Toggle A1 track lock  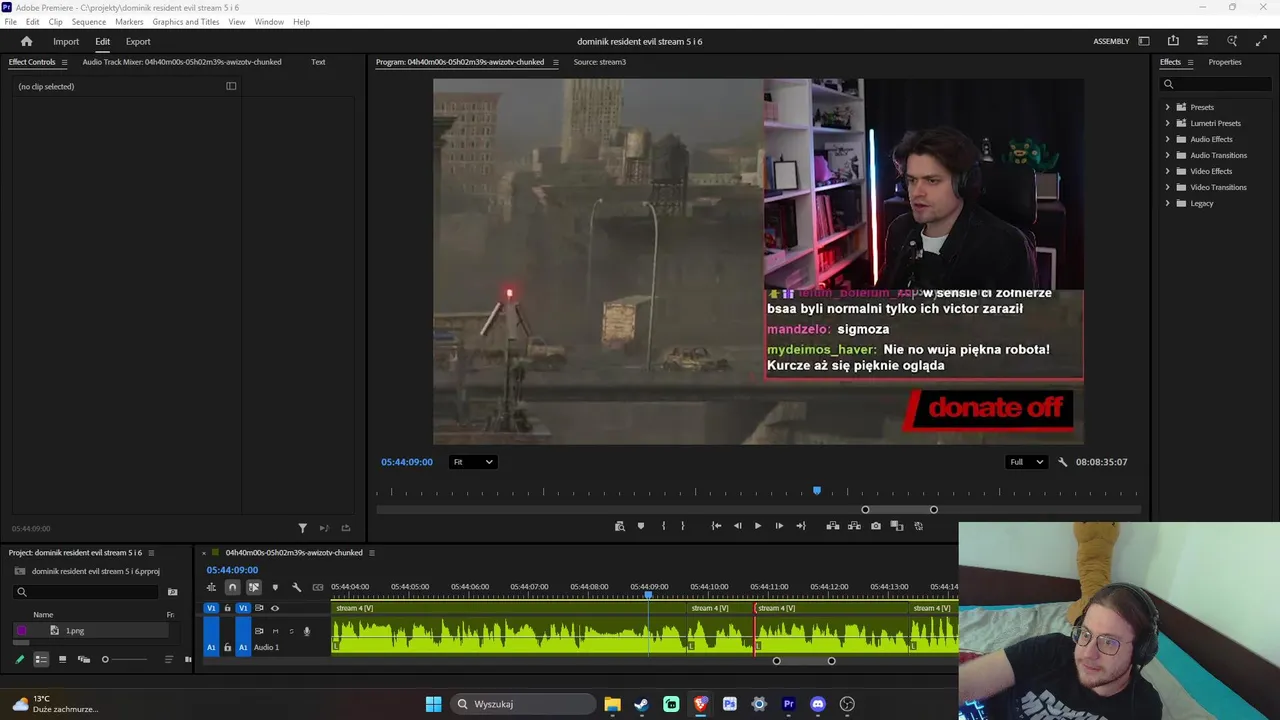pos(227,647)
